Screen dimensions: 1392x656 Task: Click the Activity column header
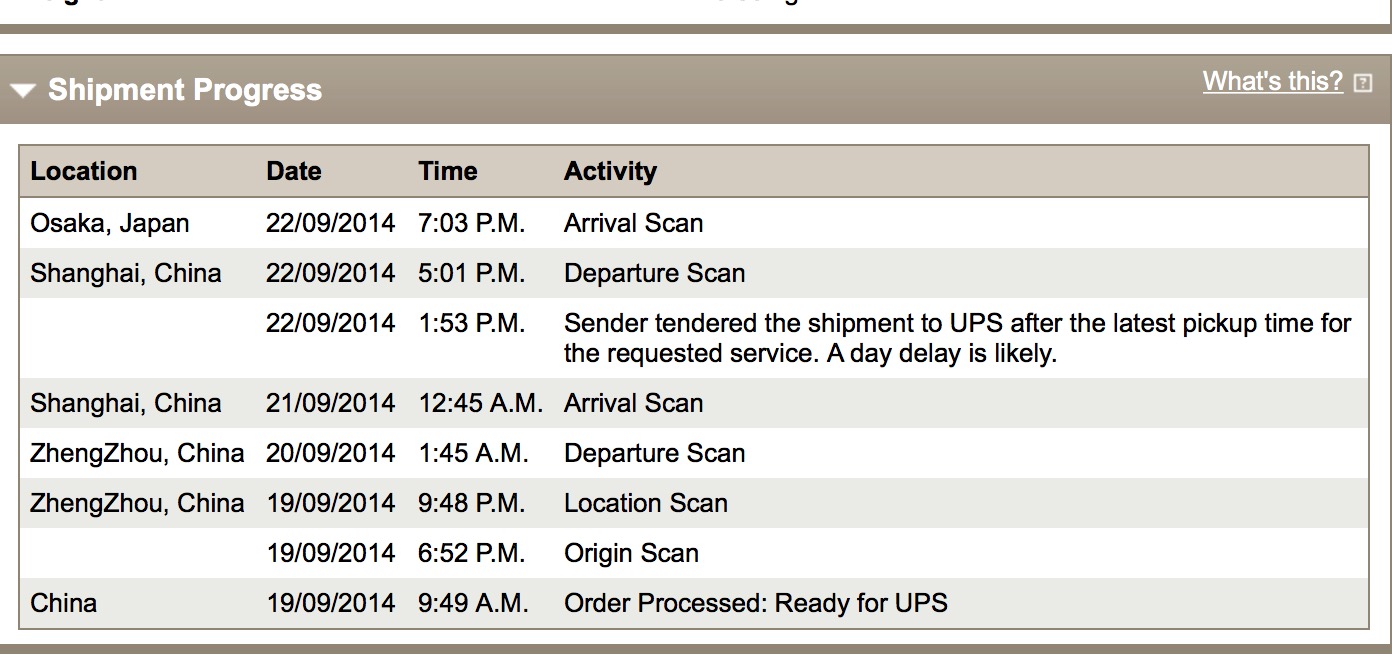pyautogui.click(x=610, y=171)
